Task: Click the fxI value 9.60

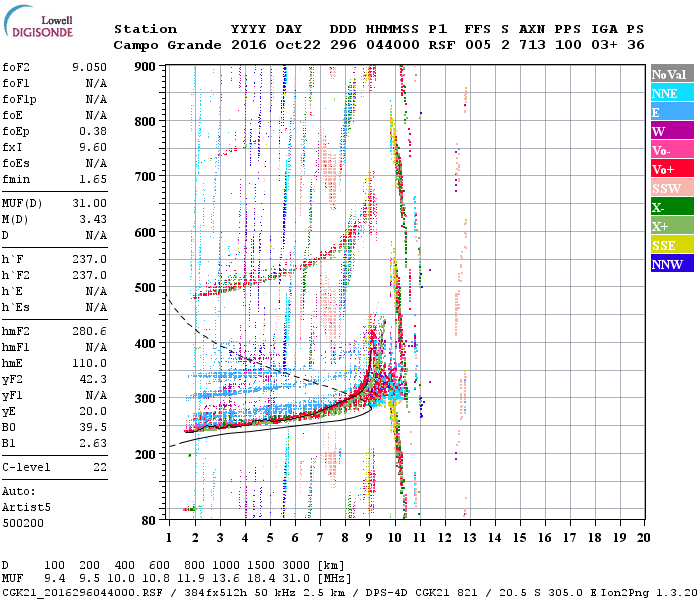Action: 93,147
